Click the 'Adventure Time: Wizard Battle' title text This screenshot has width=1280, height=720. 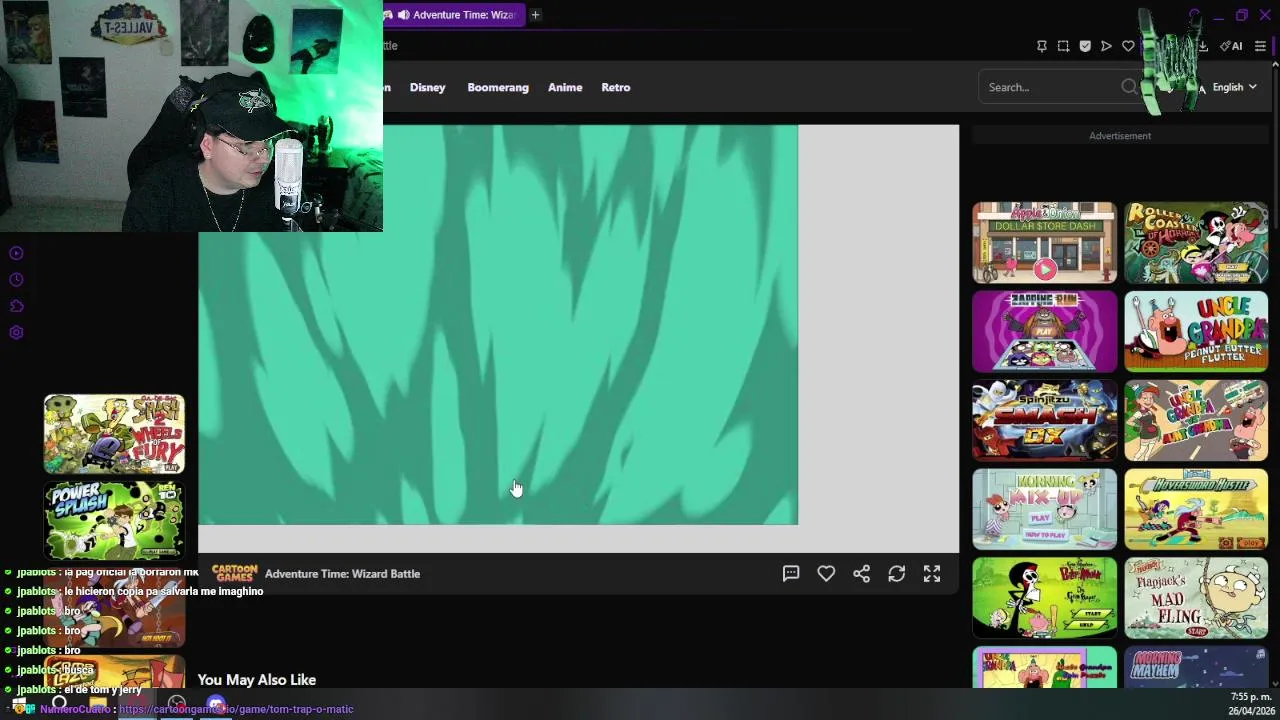point(342,574)
